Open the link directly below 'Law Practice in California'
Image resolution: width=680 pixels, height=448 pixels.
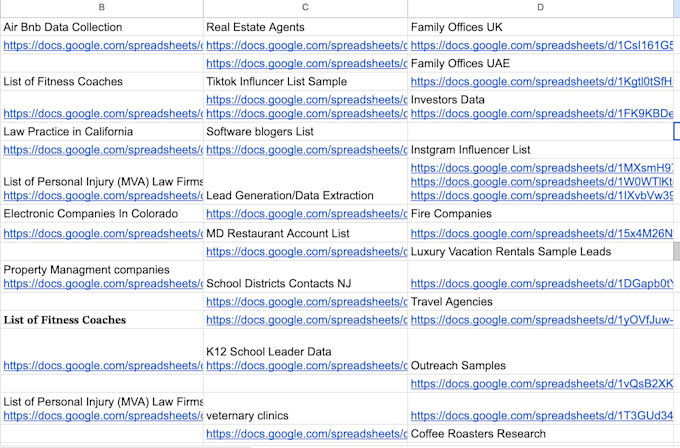click(103, 150)
